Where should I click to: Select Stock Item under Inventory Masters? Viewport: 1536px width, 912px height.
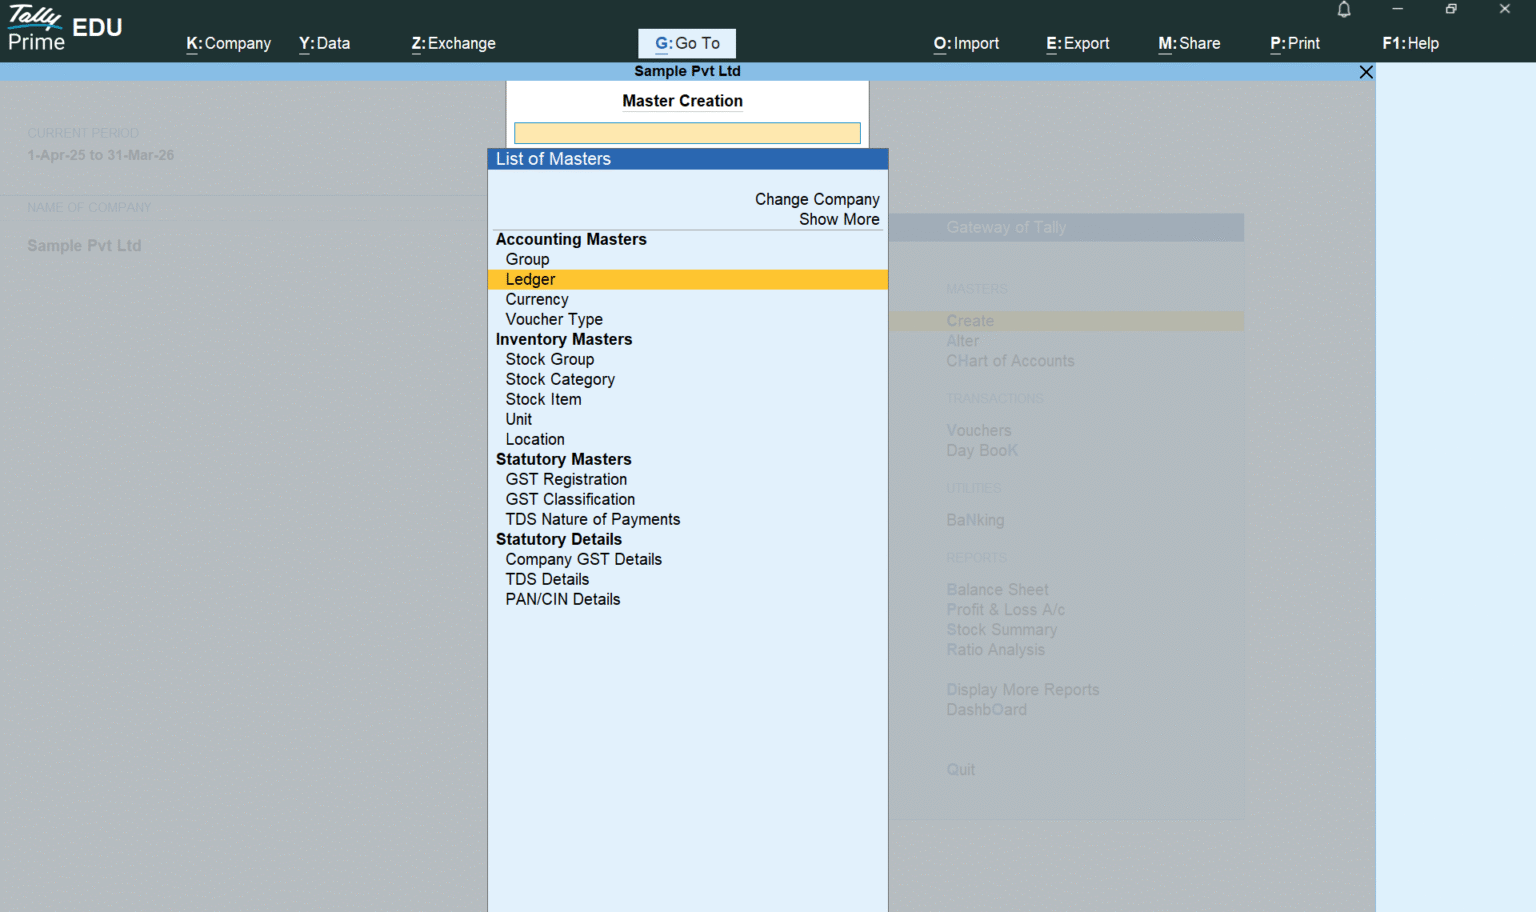(543, 399)
